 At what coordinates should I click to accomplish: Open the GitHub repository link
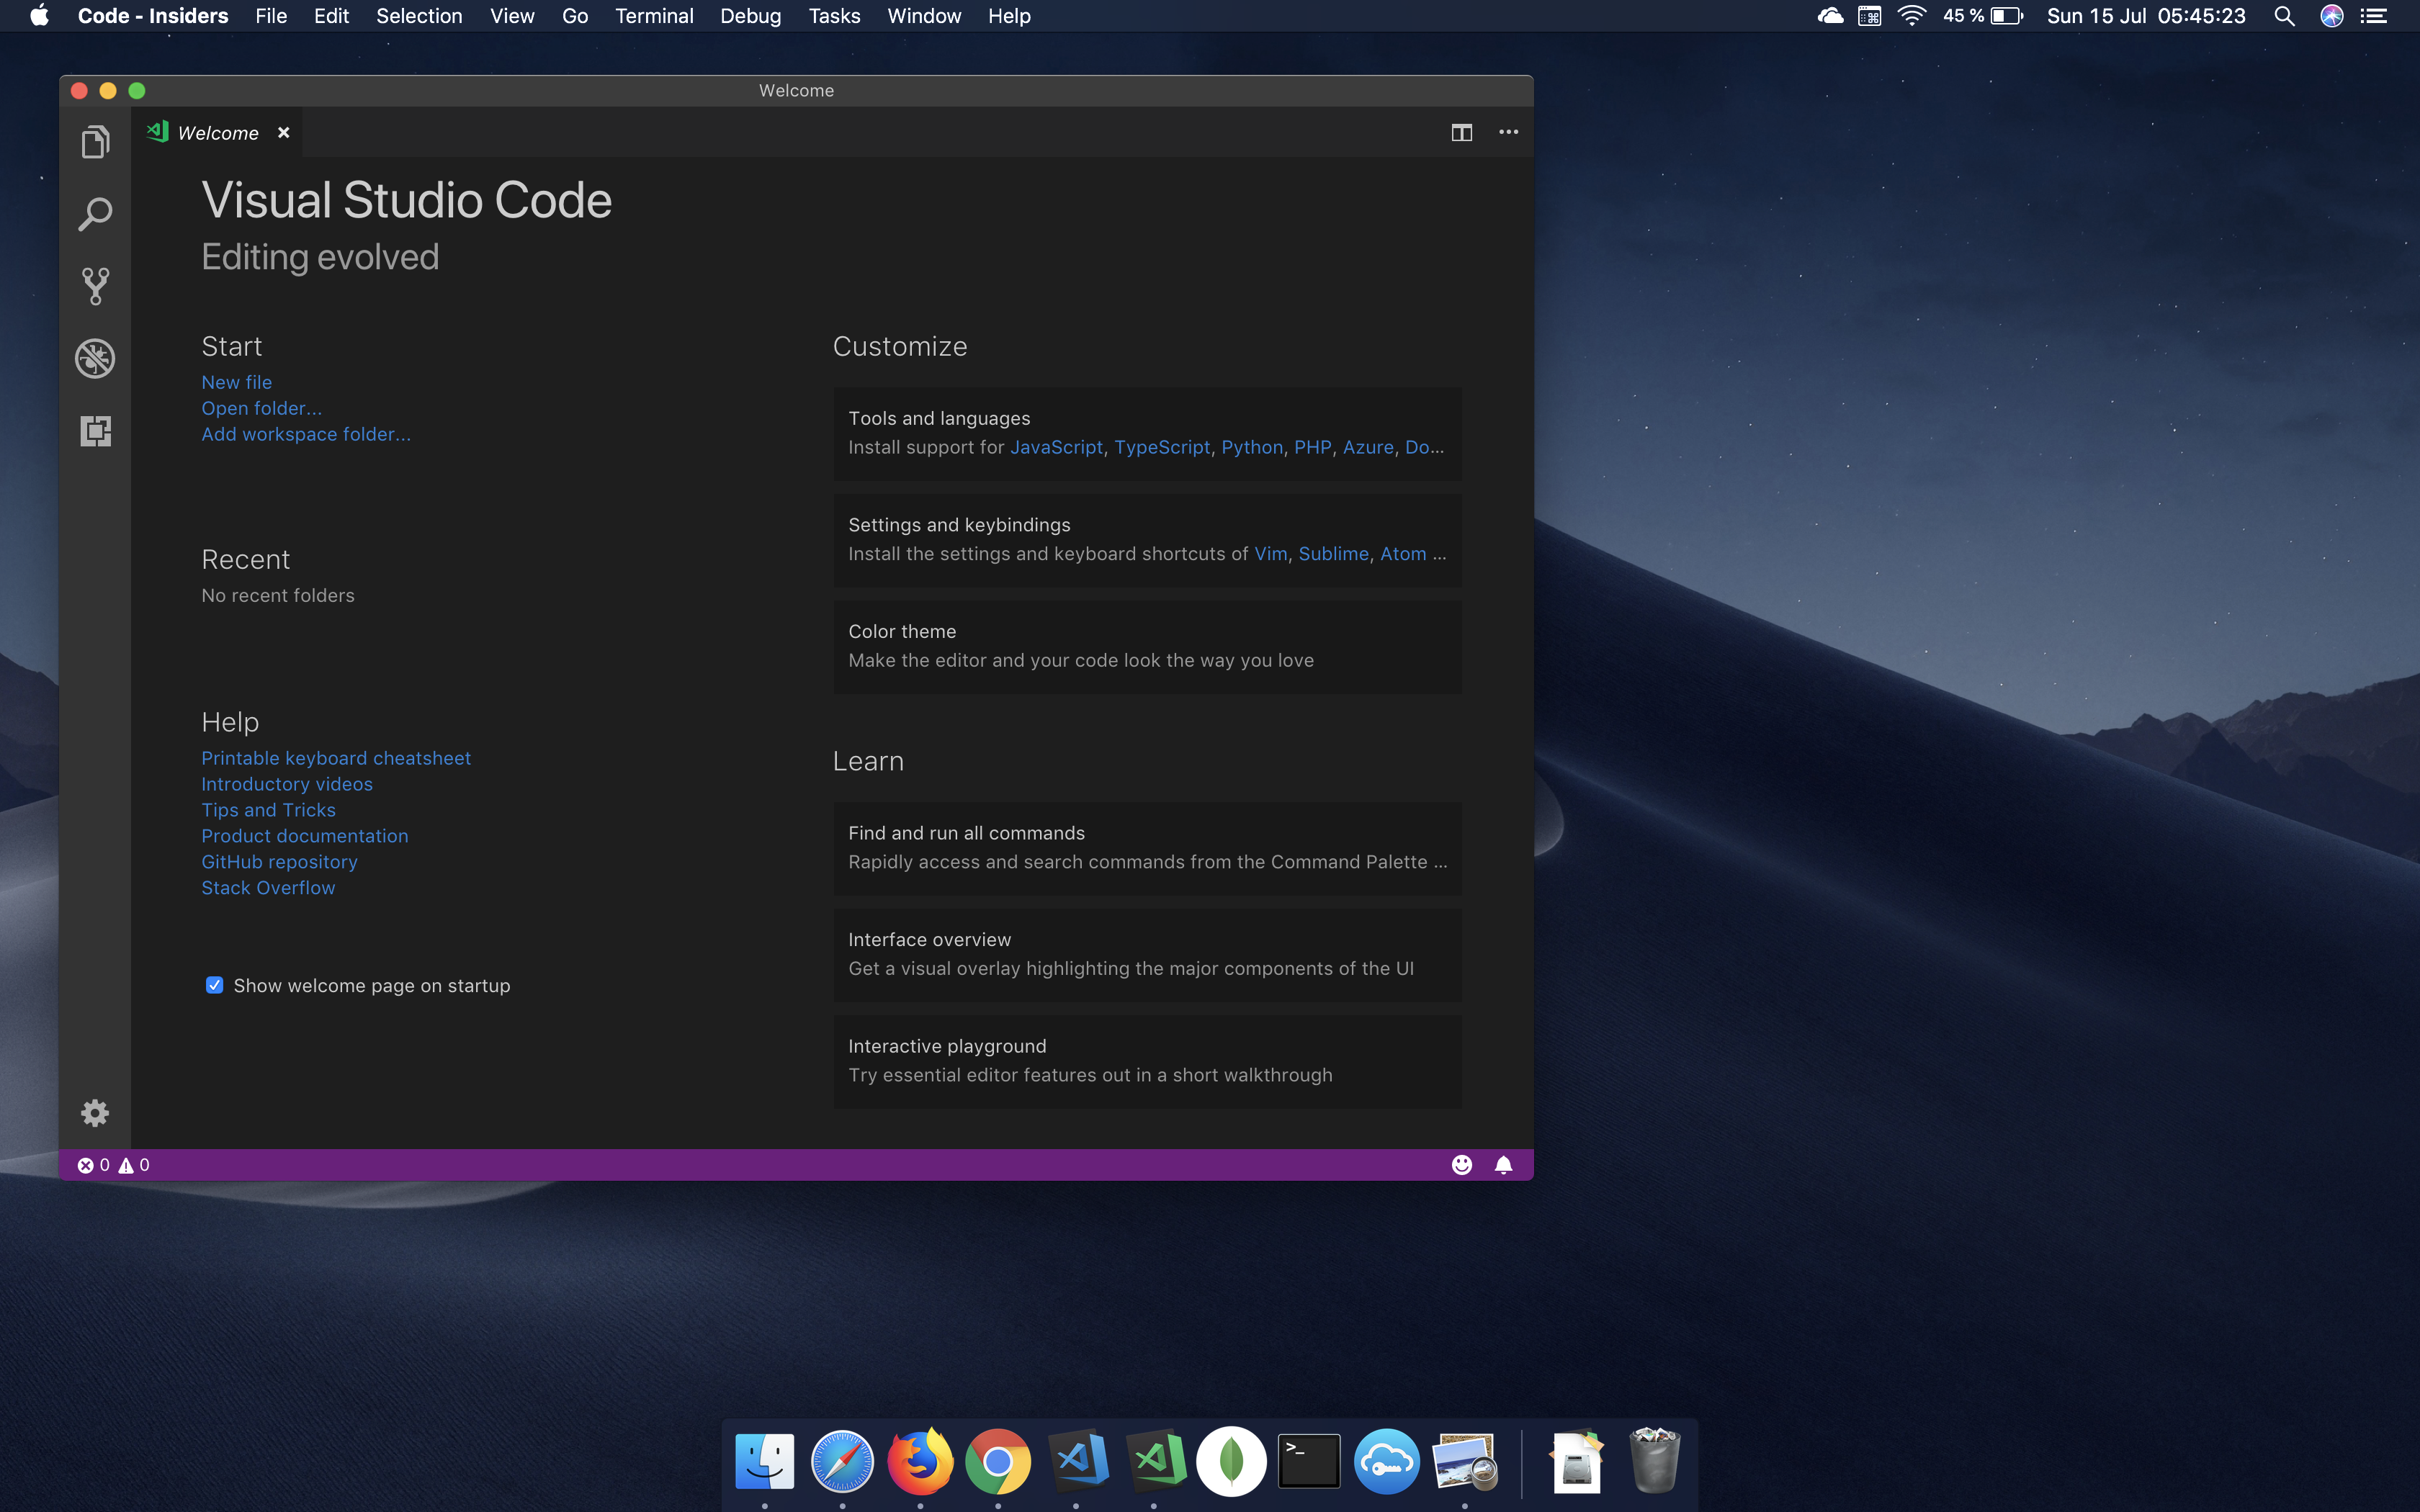tap(279, 862)
